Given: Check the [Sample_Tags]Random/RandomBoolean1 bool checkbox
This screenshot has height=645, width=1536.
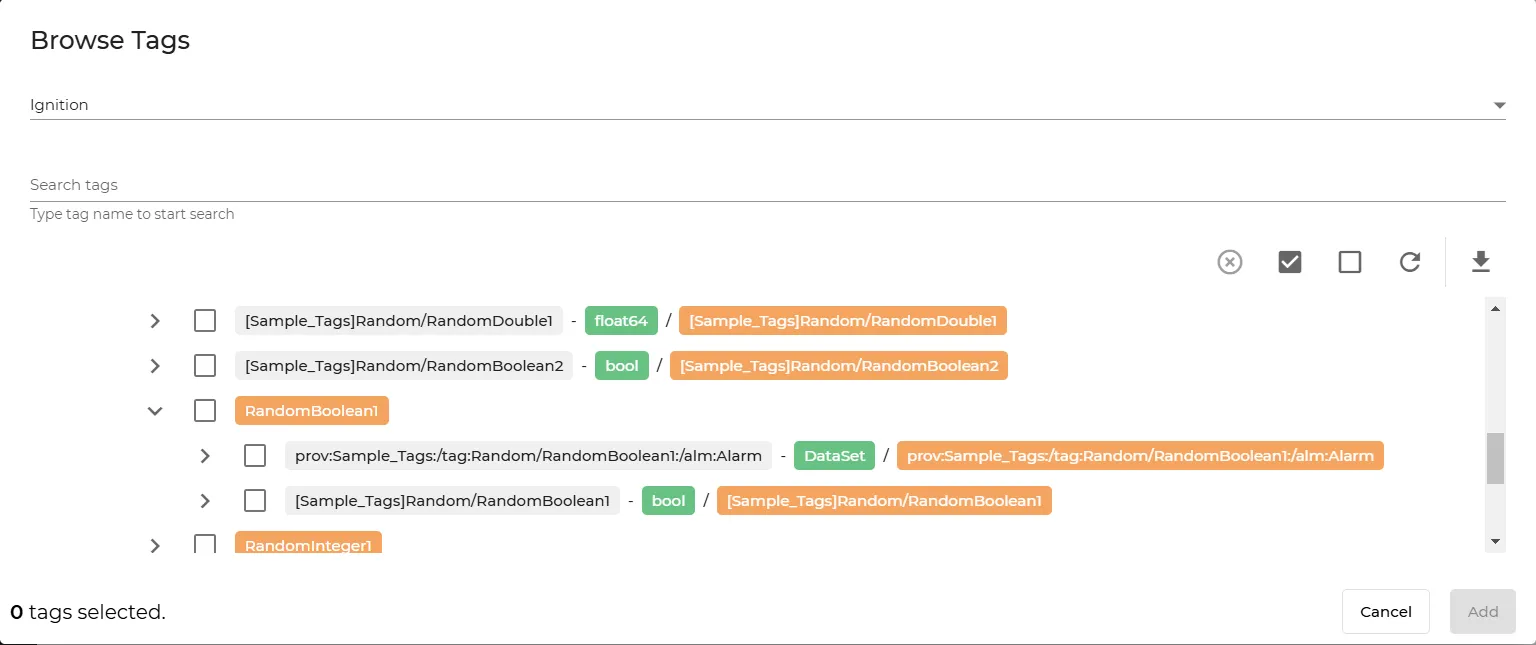Looking at the screenshot, I should click(255, 501).
